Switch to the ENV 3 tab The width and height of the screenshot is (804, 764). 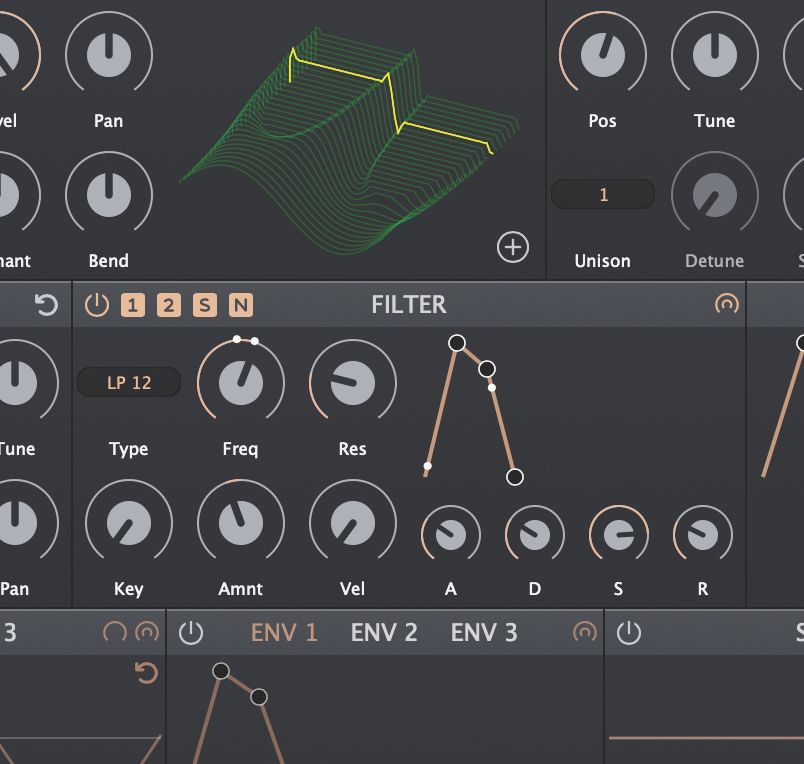pyautogui.click(x=485, y=632)
